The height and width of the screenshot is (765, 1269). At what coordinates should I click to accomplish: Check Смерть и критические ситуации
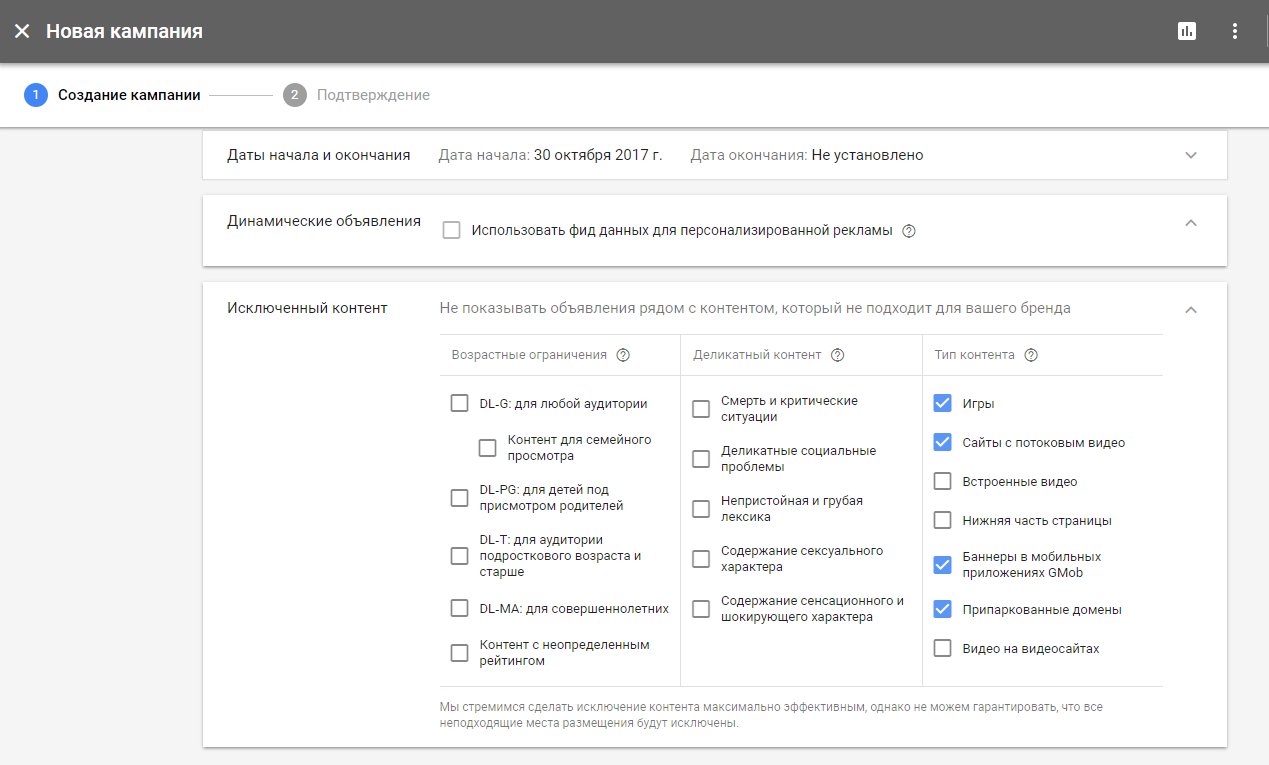point(701,409)
